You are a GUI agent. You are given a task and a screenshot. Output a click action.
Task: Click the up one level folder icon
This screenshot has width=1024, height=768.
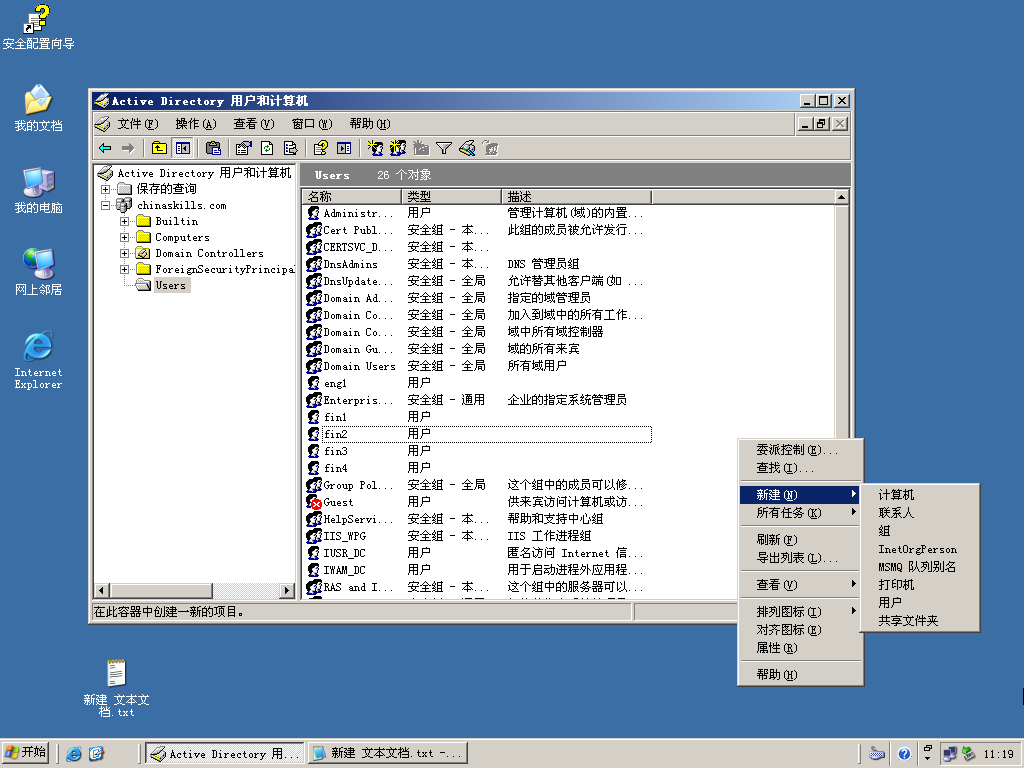[159, 148]
